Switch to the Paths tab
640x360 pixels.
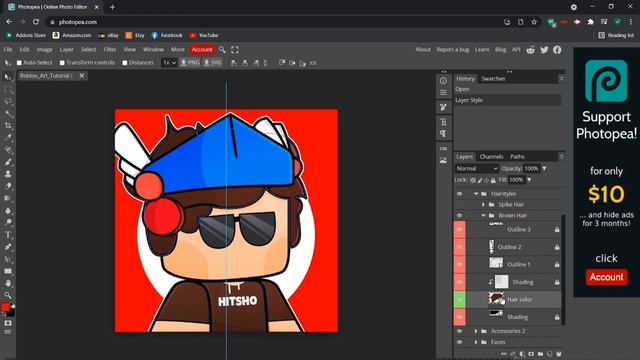[517, 157]
